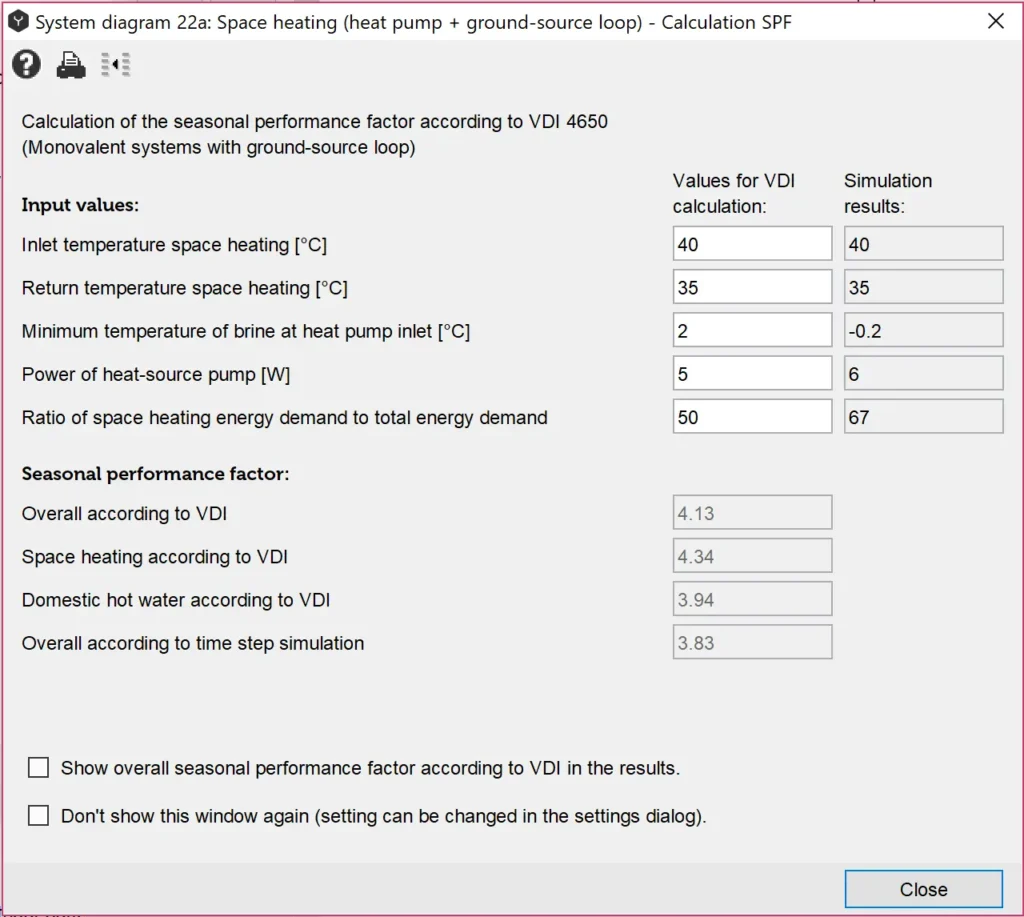Click the domestic hot water SPF value

click(752, 599)
